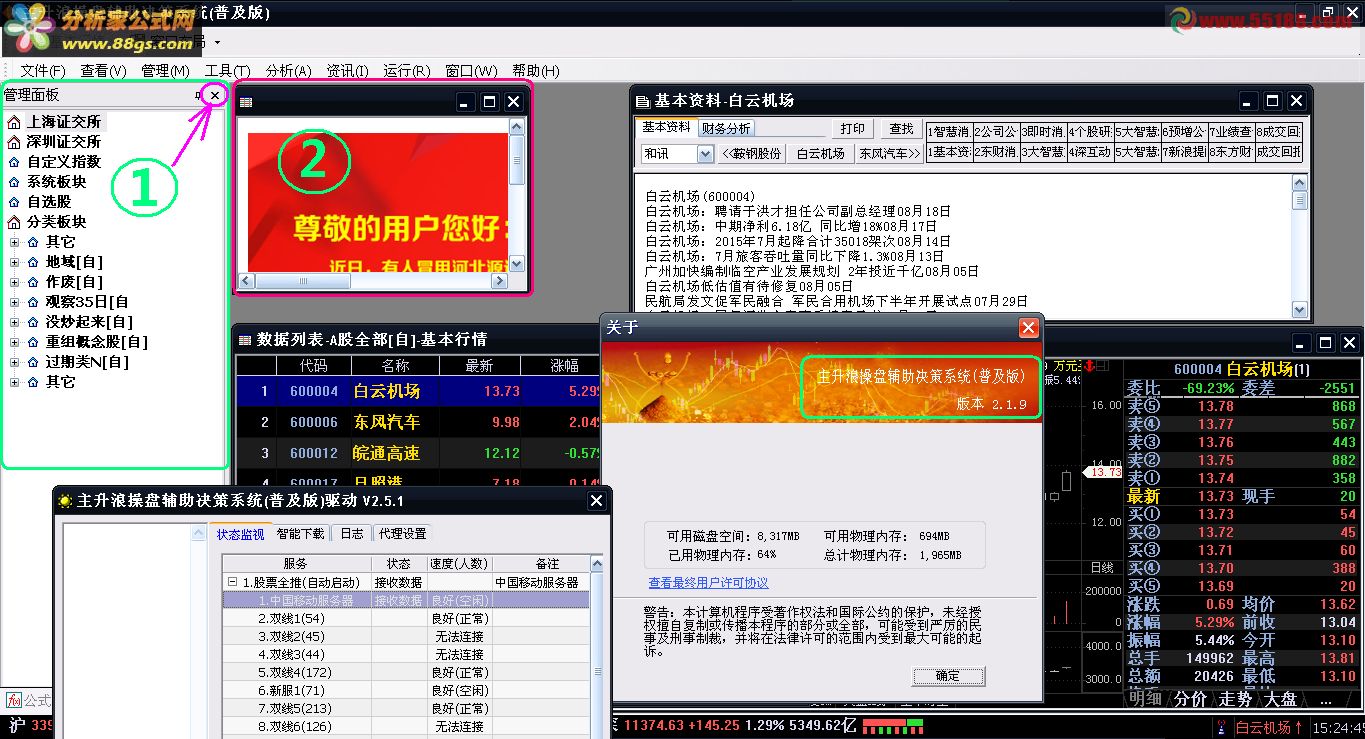This screenshot has height=739, width=1365.
Task: Select 分类板块 category node
Action: pyautogui.click(x=57, y=222)
